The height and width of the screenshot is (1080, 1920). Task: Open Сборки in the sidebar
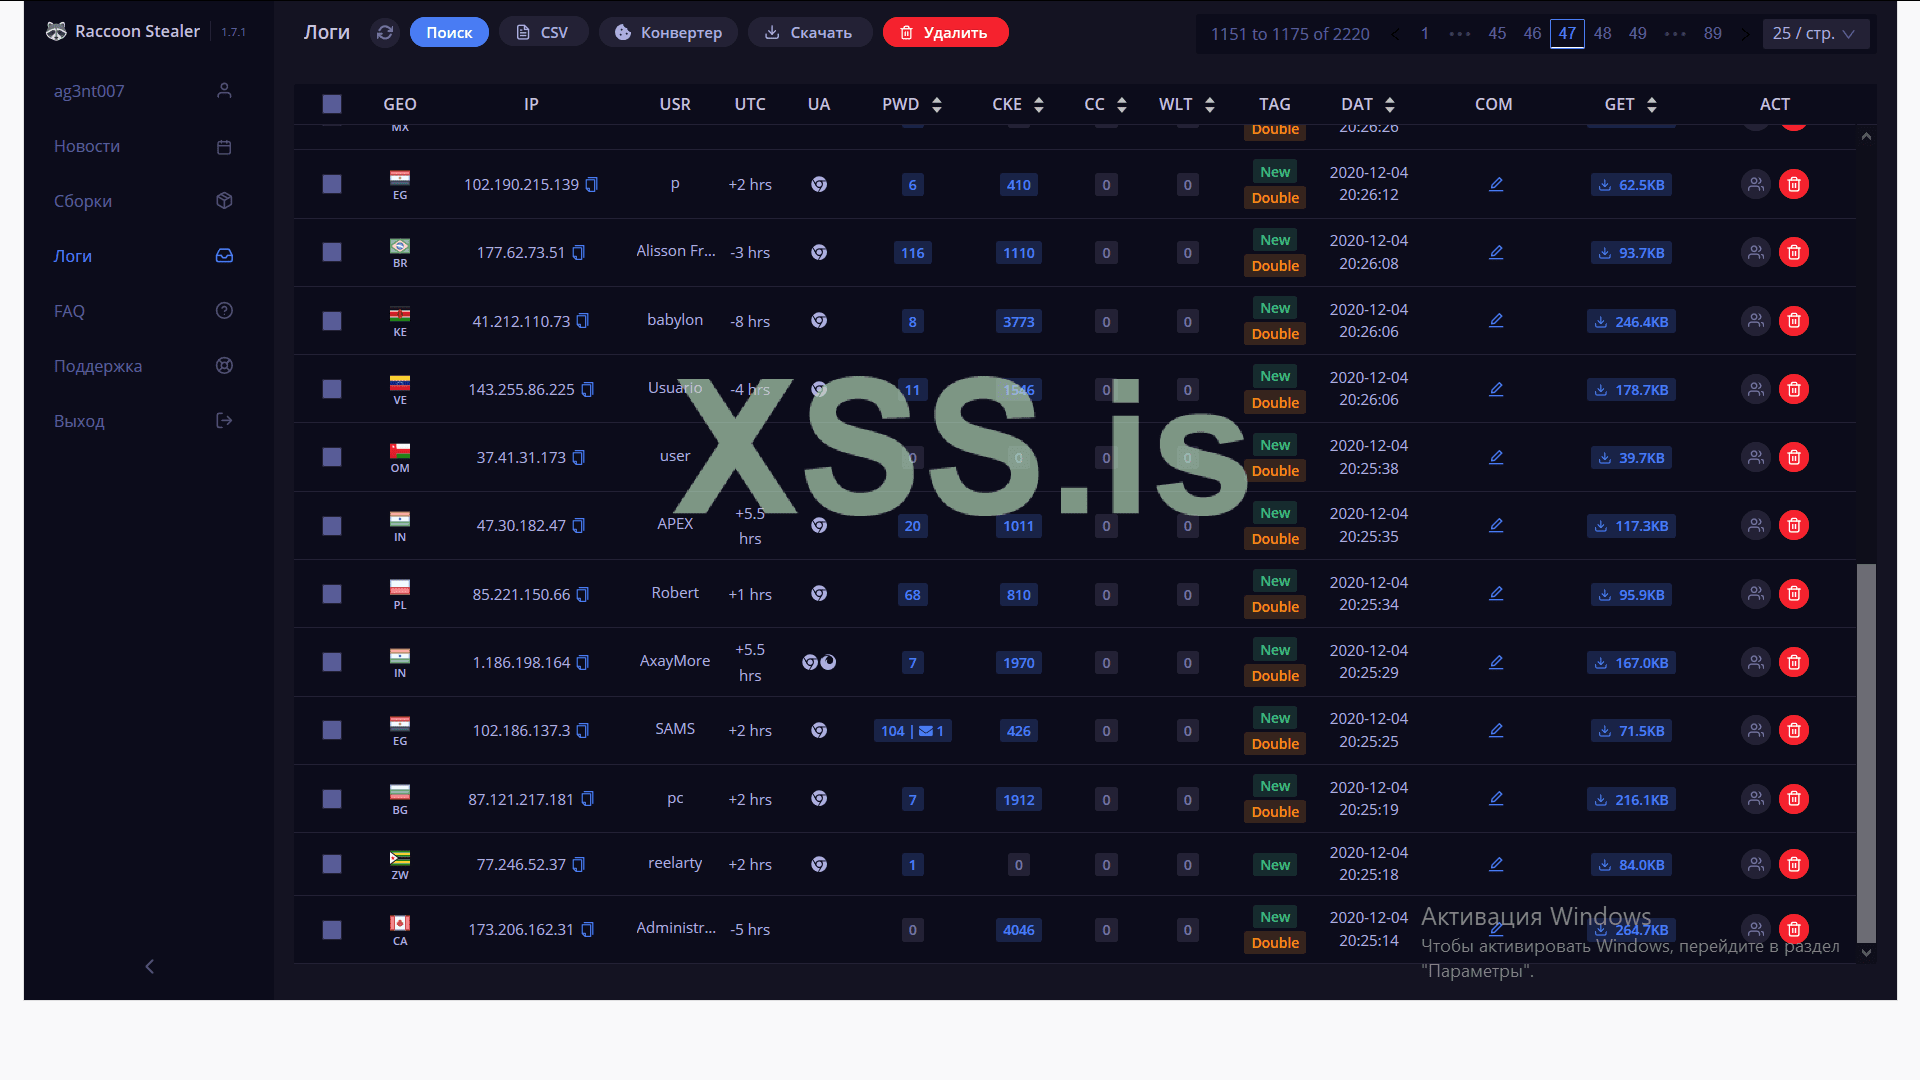[x=83, y=201]
